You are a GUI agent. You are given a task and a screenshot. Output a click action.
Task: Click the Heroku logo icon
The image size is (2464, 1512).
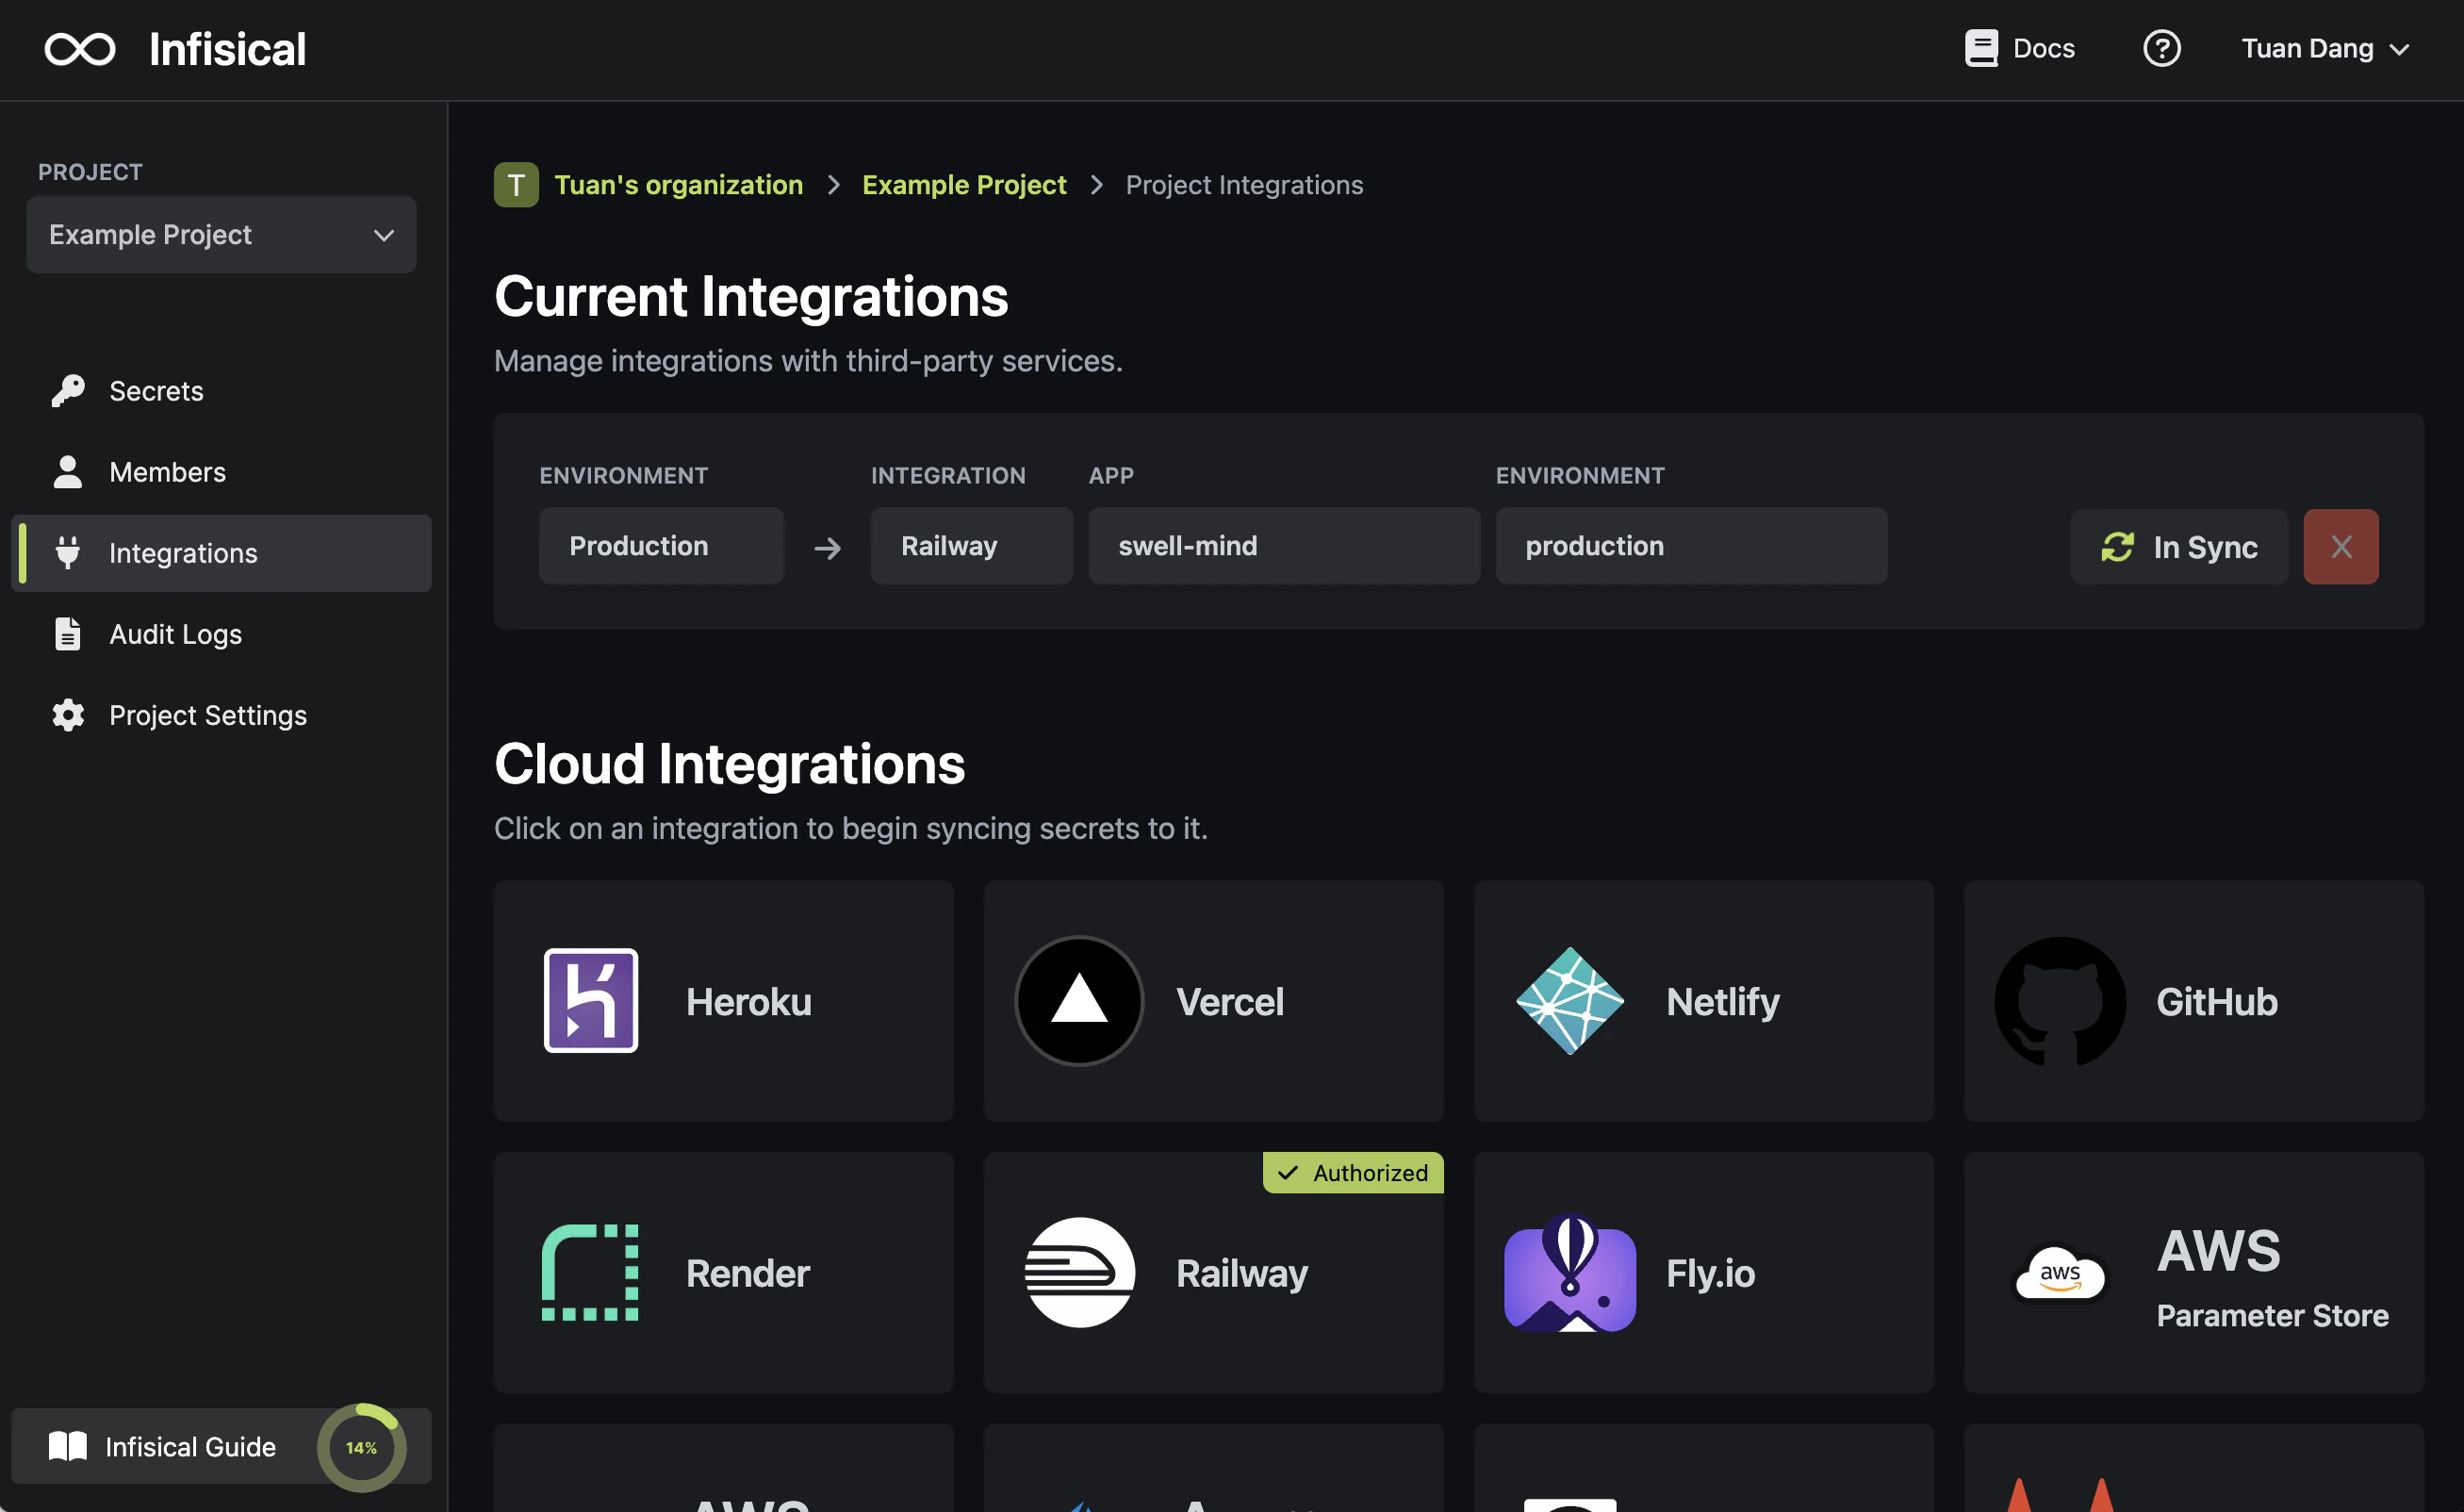coord(590,1001)
